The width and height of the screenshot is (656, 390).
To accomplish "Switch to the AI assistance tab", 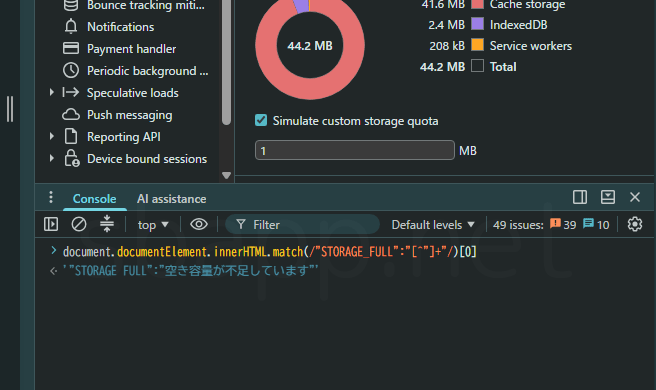I will pyautogui.click(x=172, y=198).
